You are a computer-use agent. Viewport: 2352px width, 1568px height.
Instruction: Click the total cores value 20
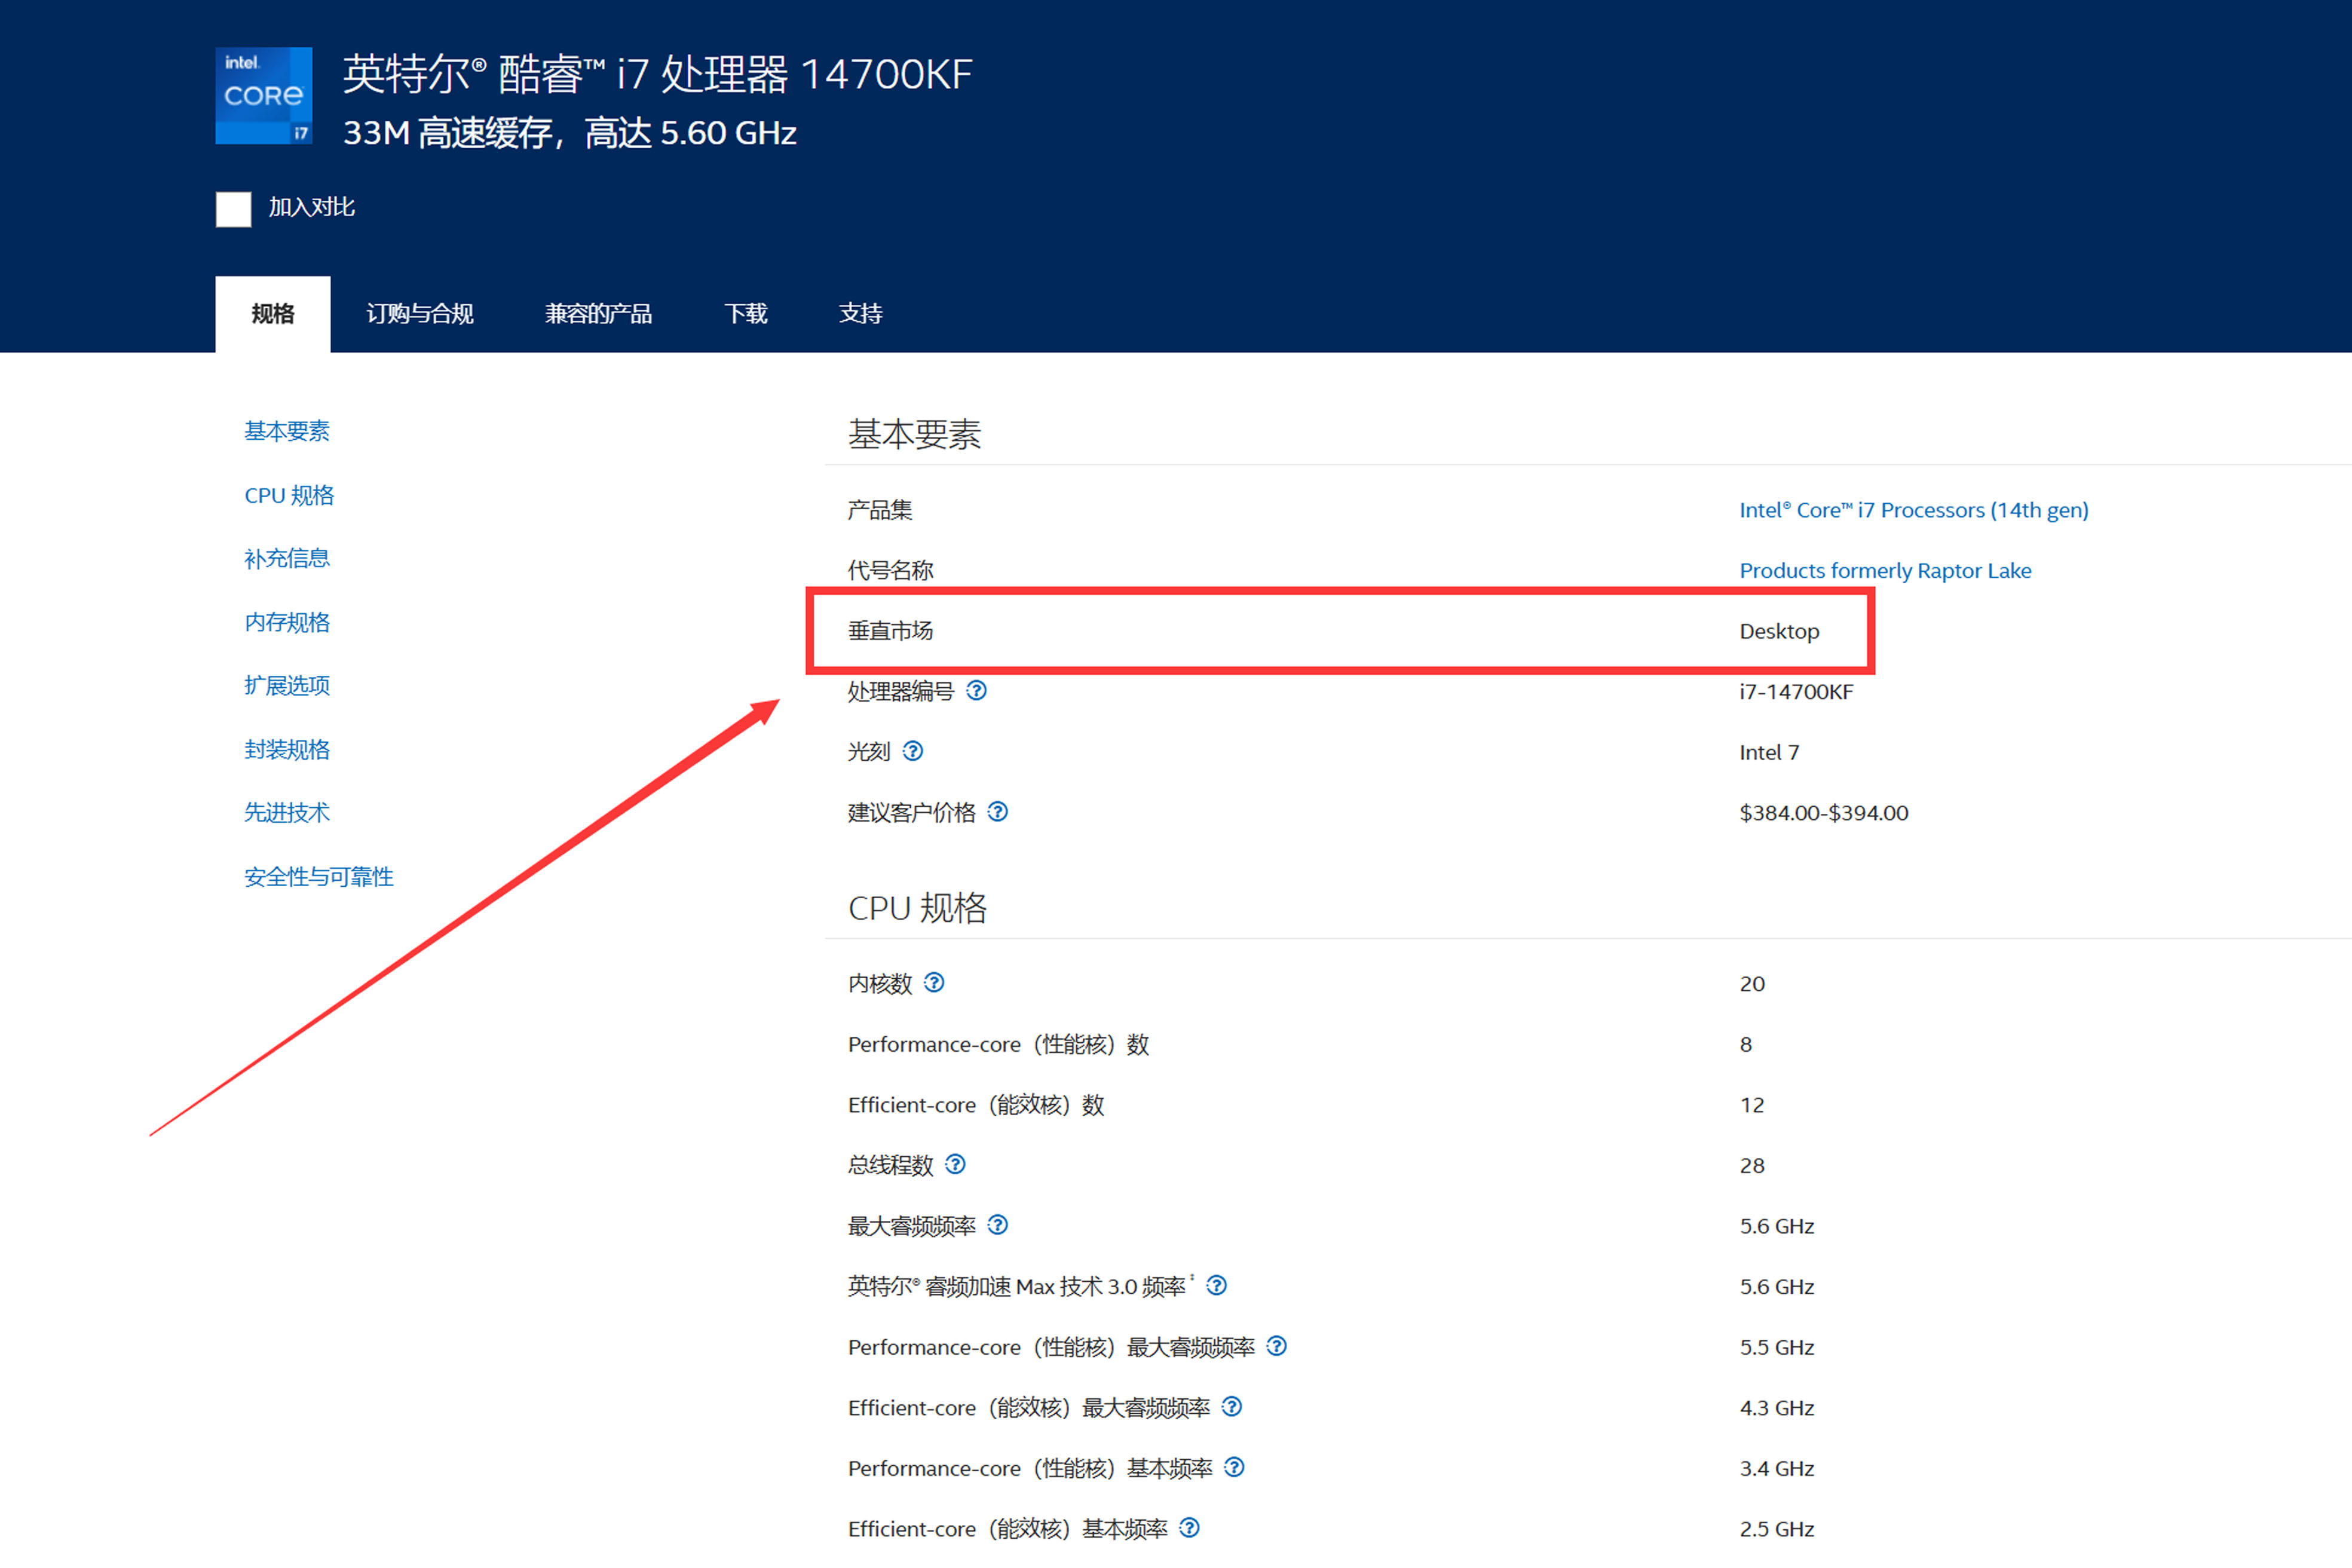tap(1752, 984)
